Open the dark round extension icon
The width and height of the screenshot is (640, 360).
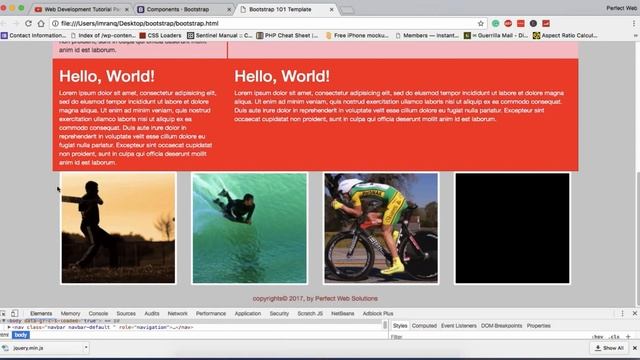533,23
